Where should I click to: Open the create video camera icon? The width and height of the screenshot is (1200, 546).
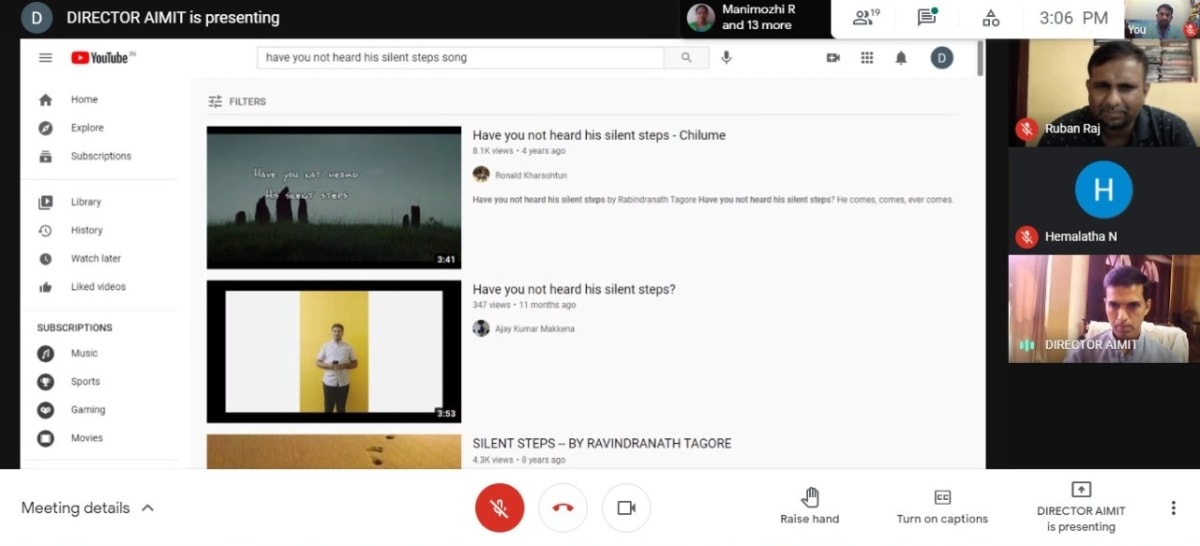pos(833,58)
